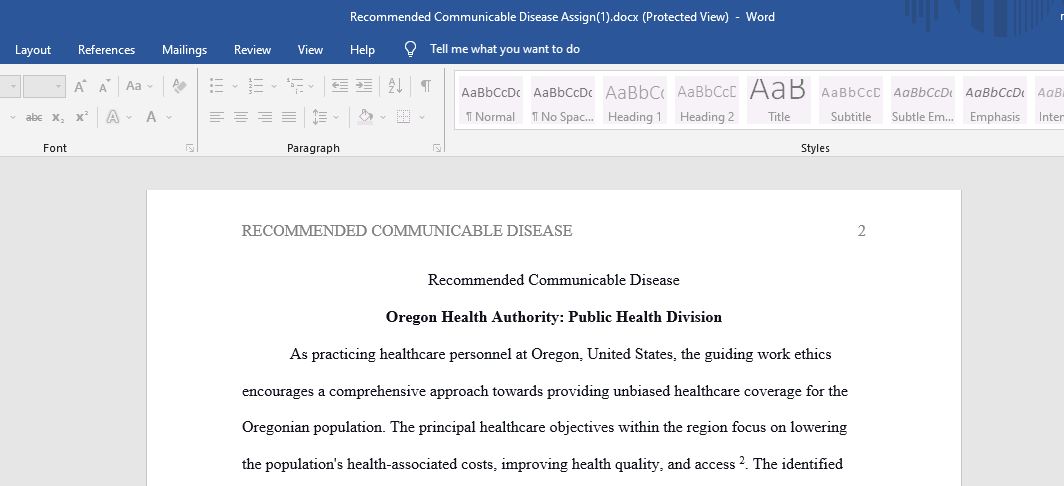Image resolution: width=1064 pixels, height=486 pixels.
Task: Click the page header text RECOMMENDED COMMUNICABLE DISEASE
Action: [x=407, y=231]
